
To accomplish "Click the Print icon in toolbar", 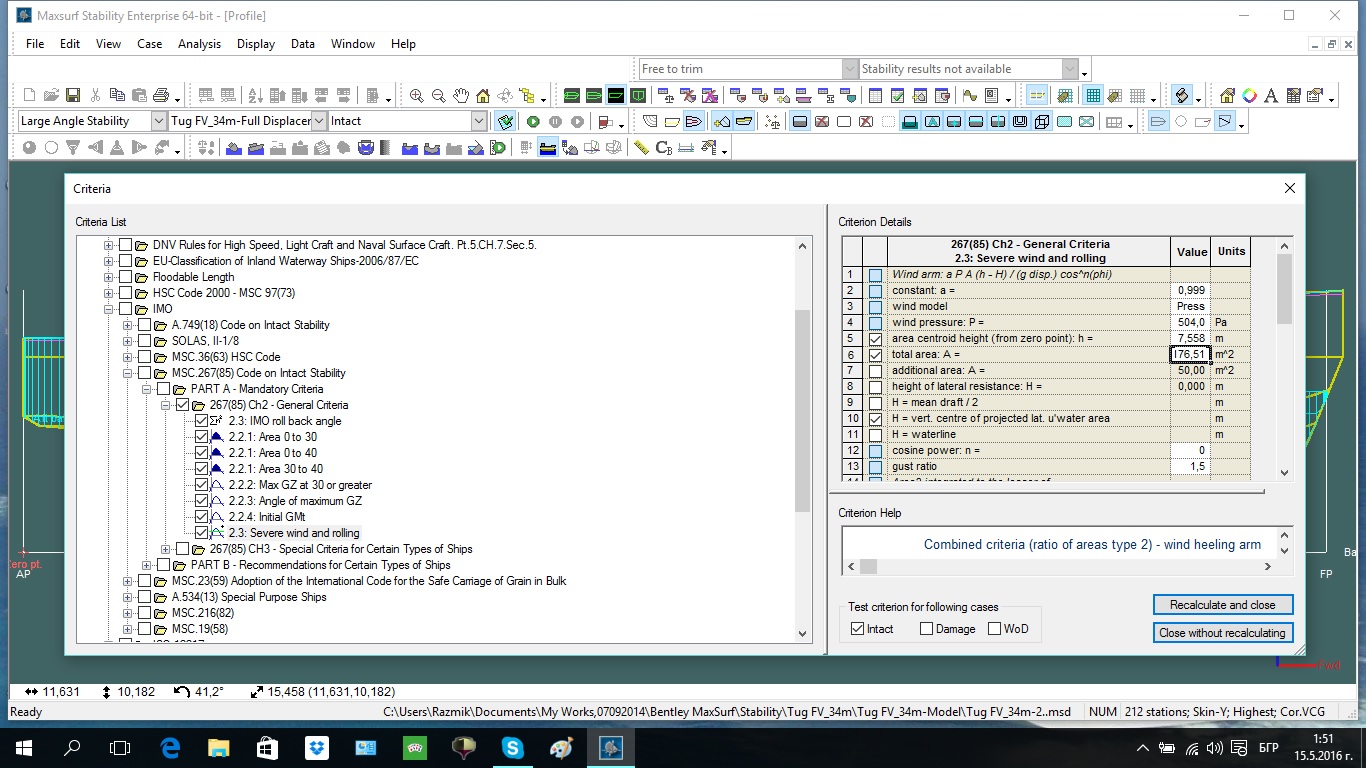I will (x=160, y=96).
